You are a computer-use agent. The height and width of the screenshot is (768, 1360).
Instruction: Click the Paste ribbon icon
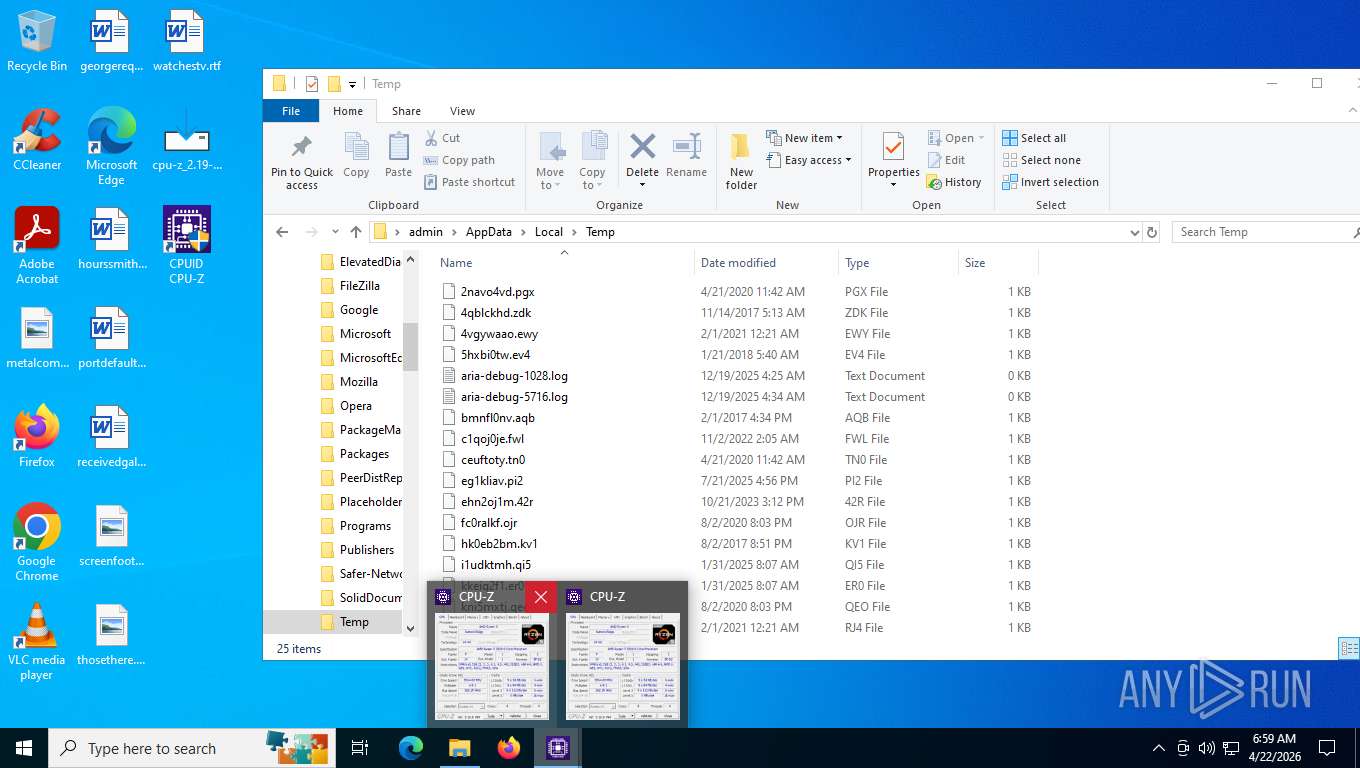(398, 156)
